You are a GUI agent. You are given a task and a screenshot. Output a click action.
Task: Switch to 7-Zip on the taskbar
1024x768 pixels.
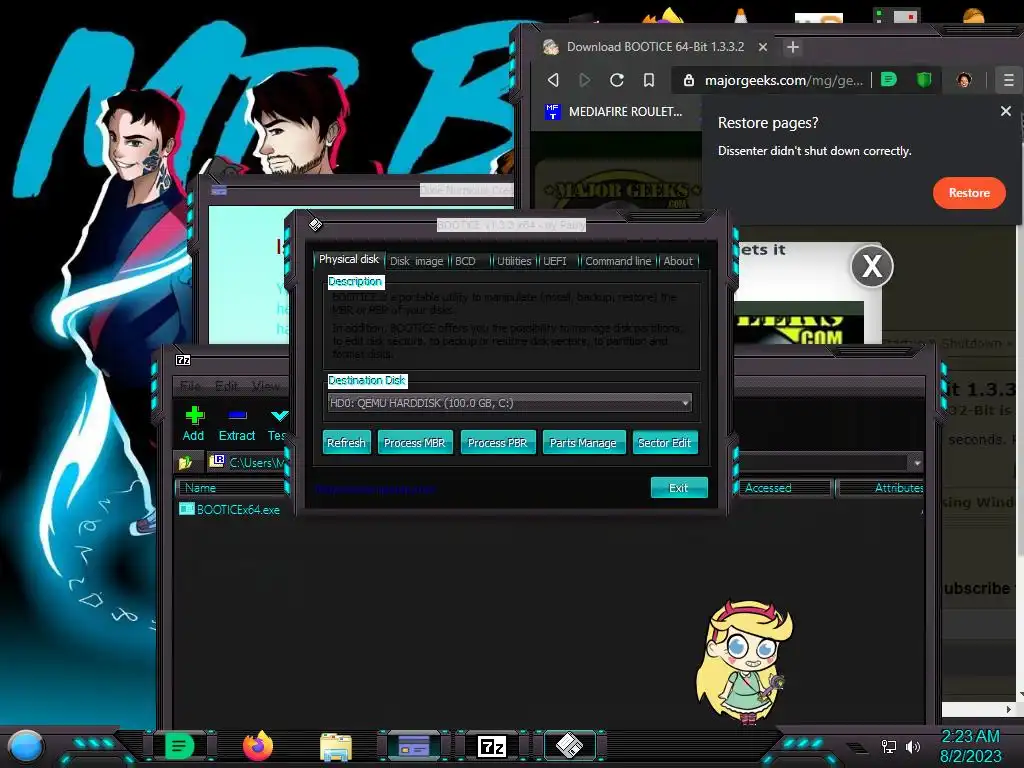click(492, 746)
